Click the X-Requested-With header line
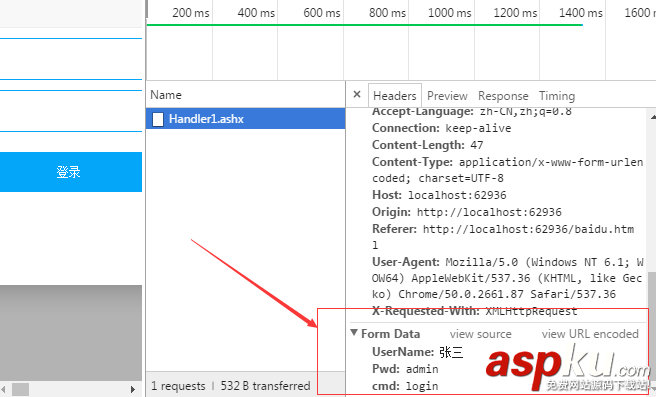This screenshot has width=656, height=397. 474,311
